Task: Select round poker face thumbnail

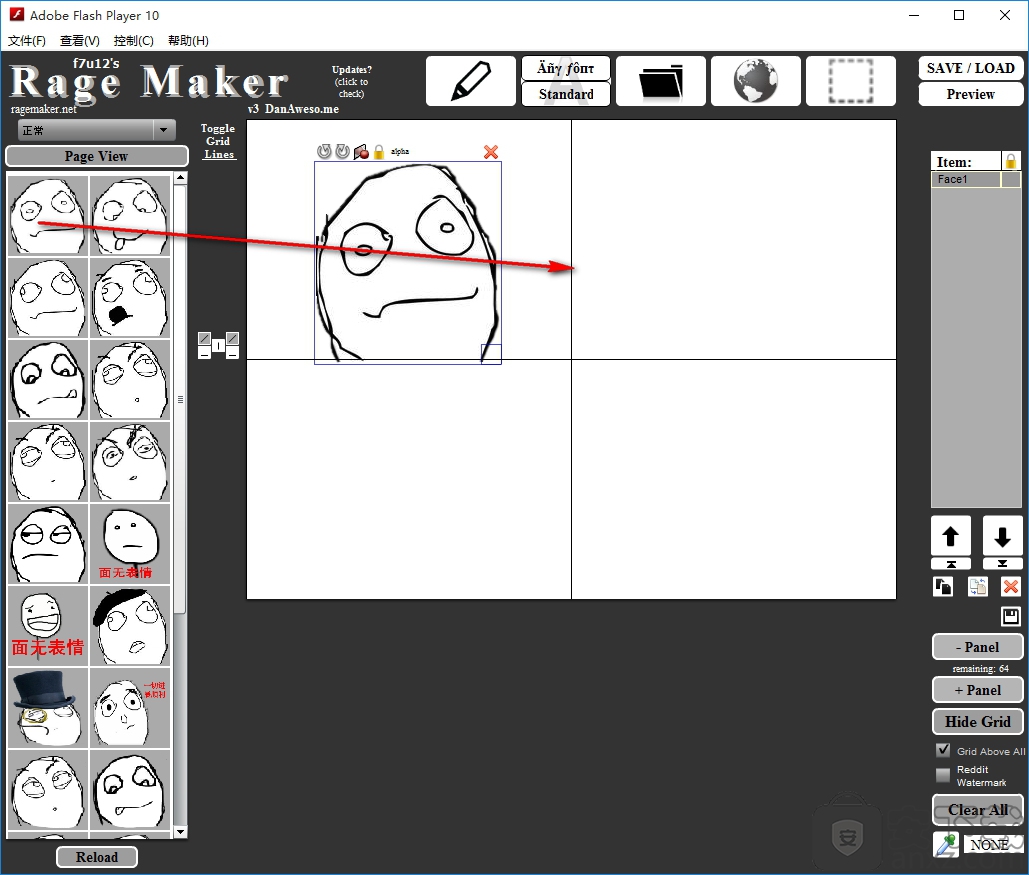Action: coord(130,544)
